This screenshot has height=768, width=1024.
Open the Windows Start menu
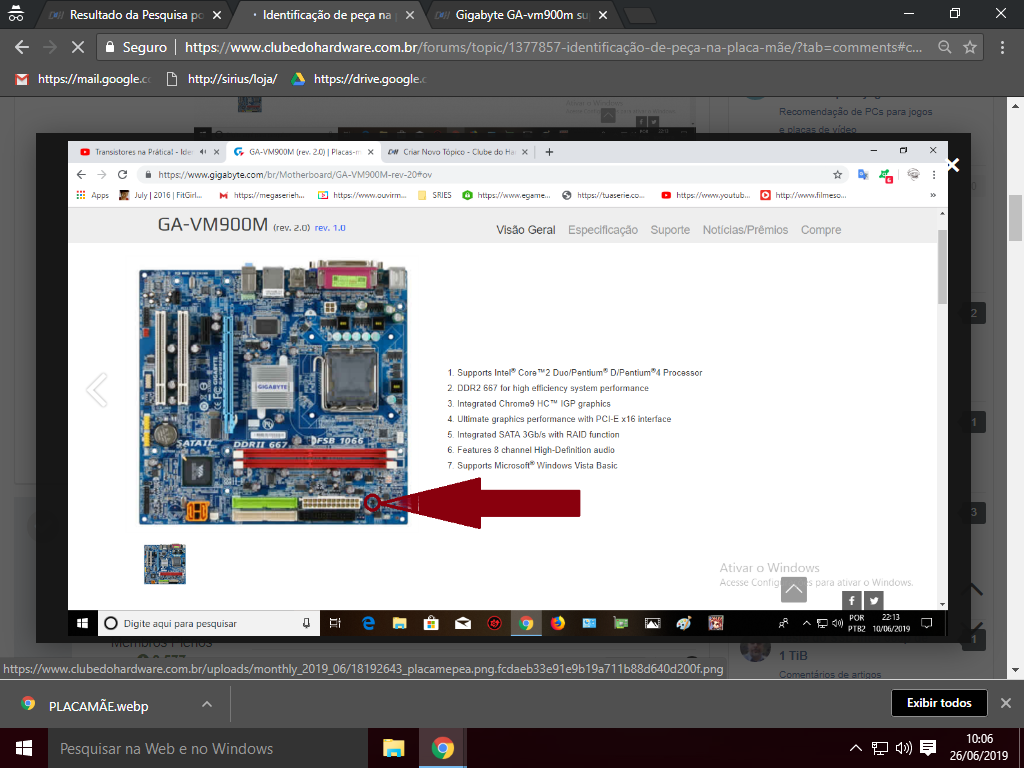click(x=24, y=748)
